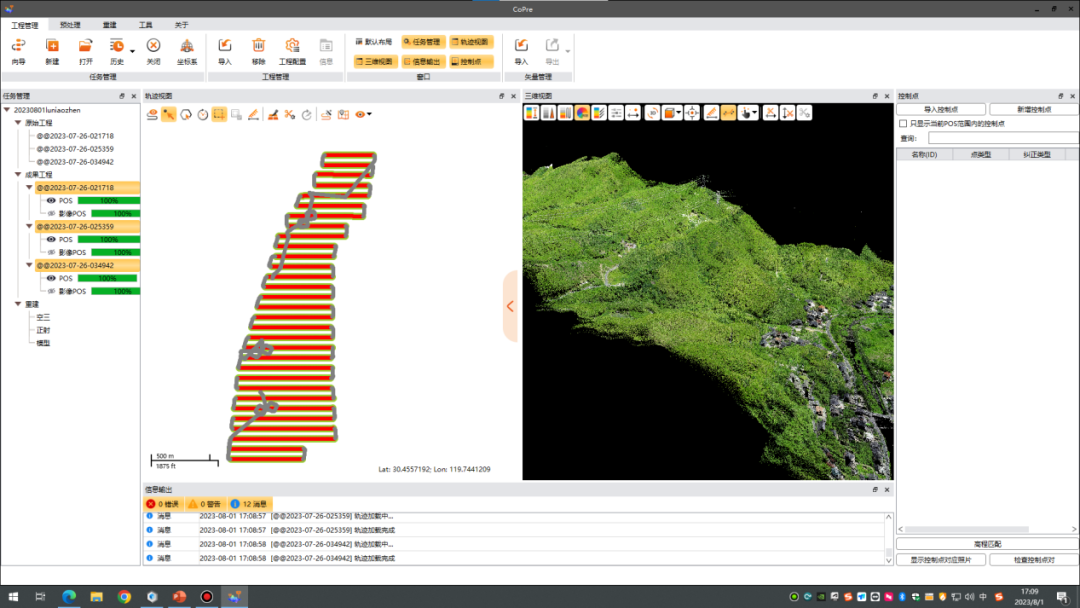Toggle POS visibility eye under @@2023-07-26-034942

[51, 278]
